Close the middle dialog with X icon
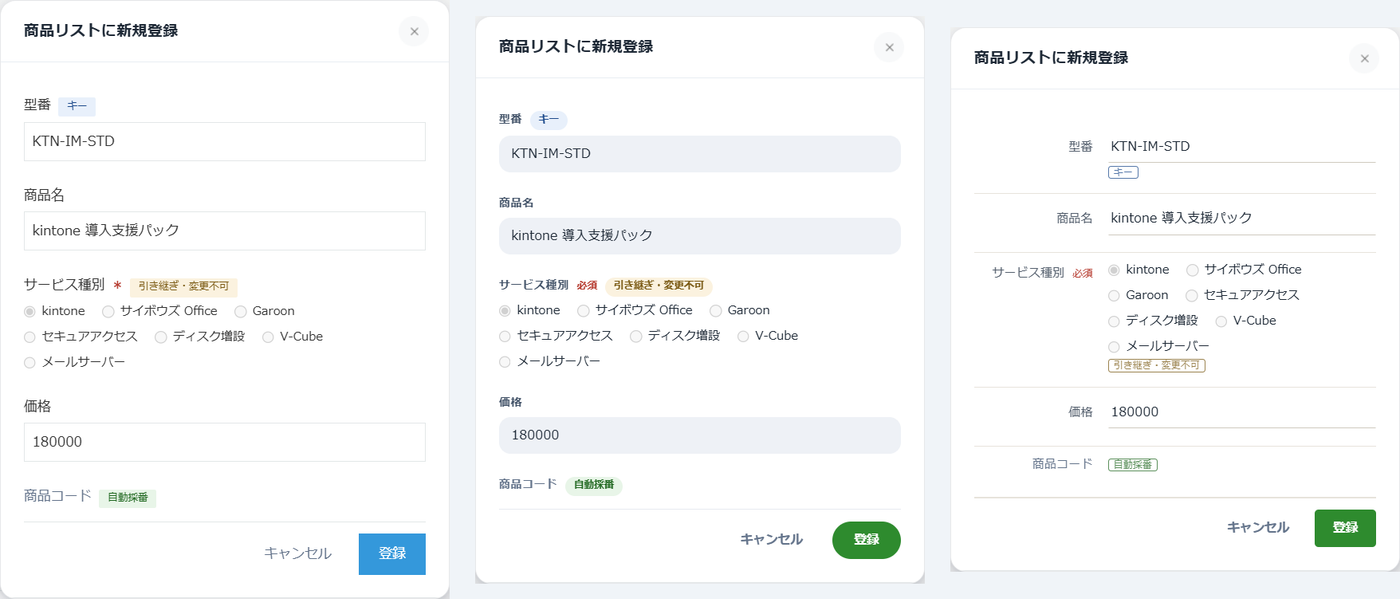1400x599 pixels. (x=889, y=47)
